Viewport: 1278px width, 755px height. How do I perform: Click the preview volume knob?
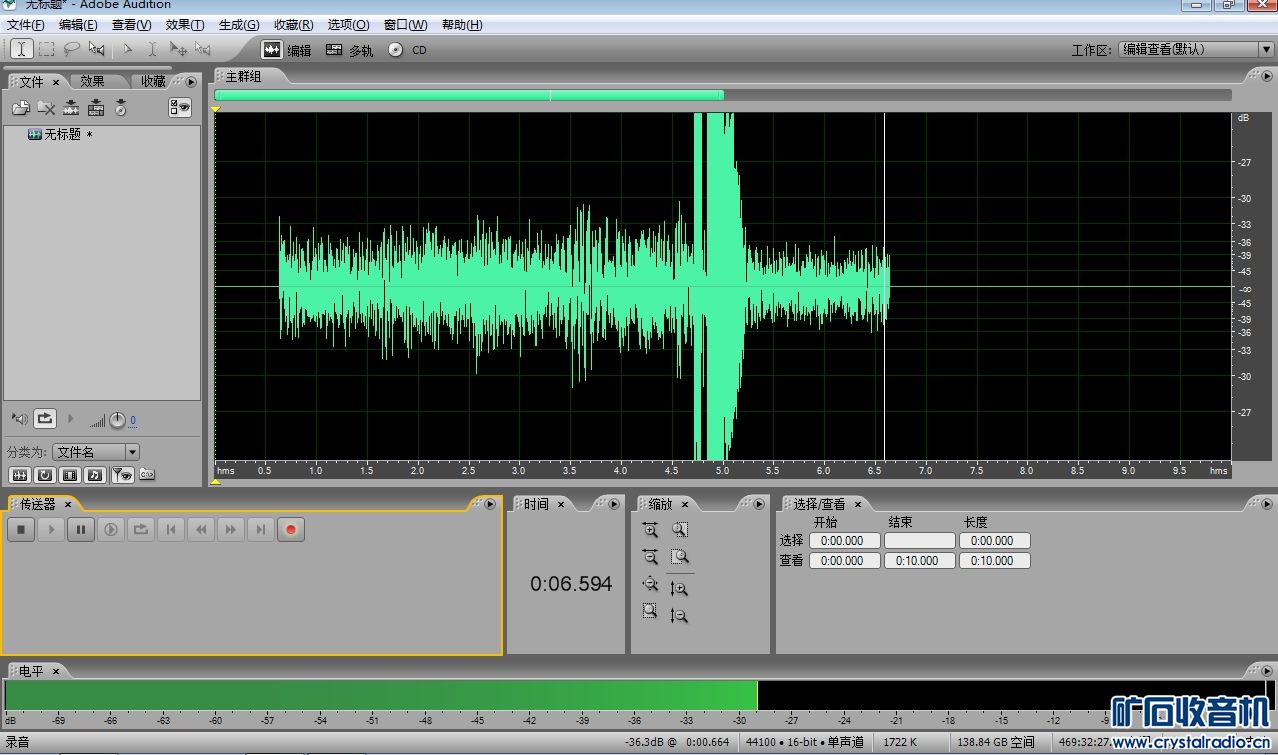tap(117, 420)
